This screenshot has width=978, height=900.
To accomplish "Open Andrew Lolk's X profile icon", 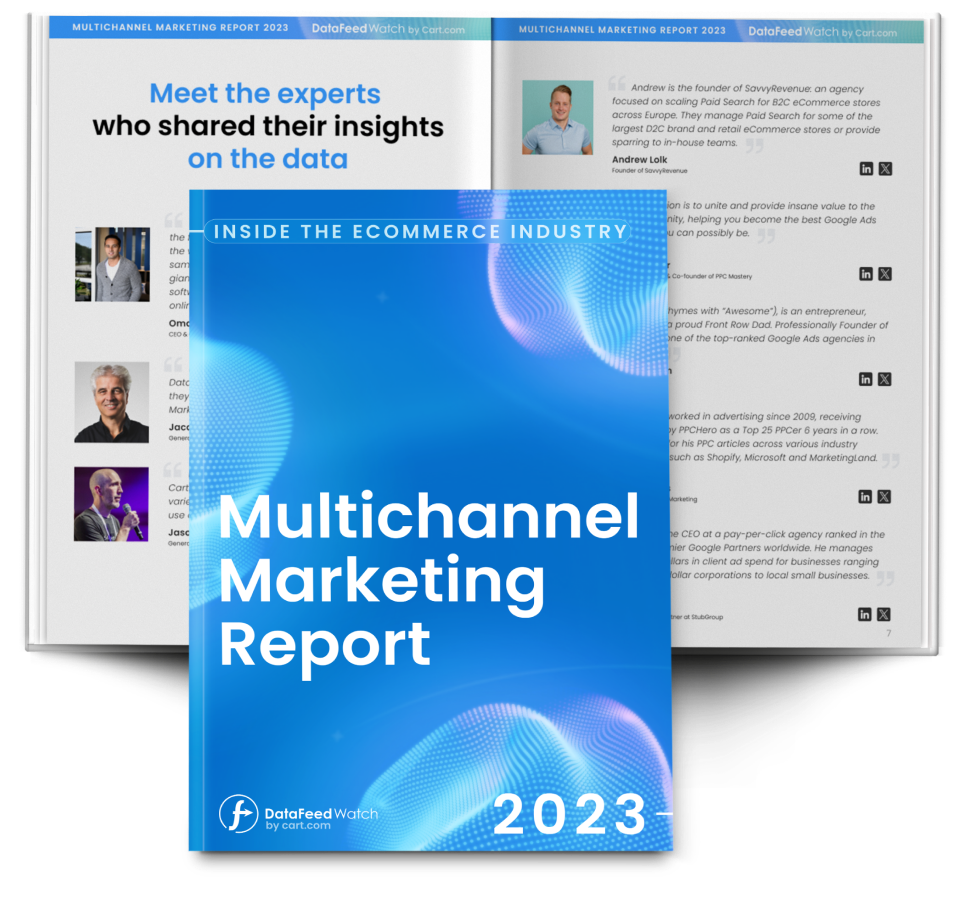I will (x=885, y=168).
